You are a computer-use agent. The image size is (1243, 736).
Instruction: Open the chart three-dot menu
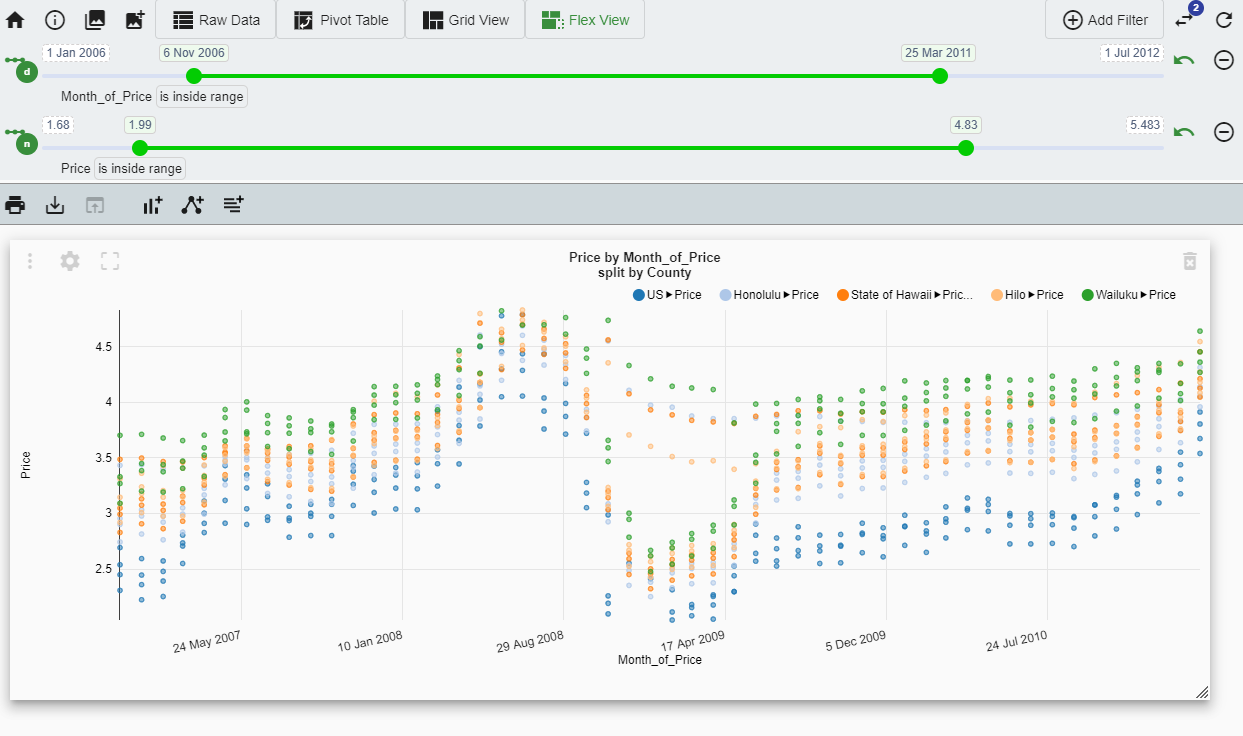30,261
